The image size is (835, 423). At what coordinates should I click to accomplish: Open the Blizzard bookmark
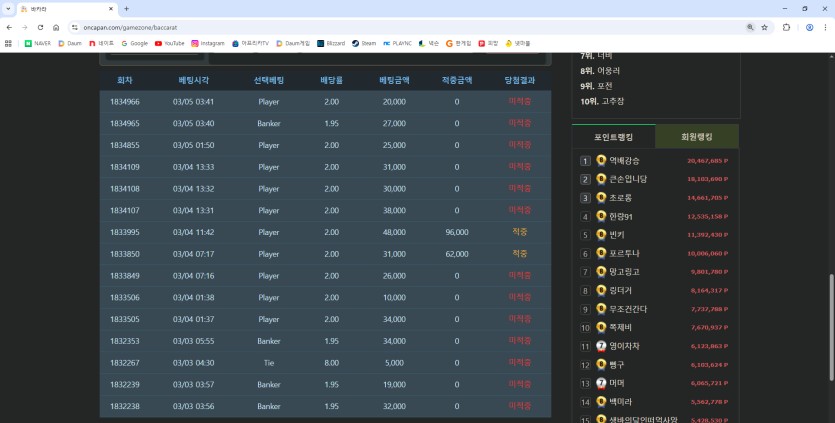click(331, 43)
